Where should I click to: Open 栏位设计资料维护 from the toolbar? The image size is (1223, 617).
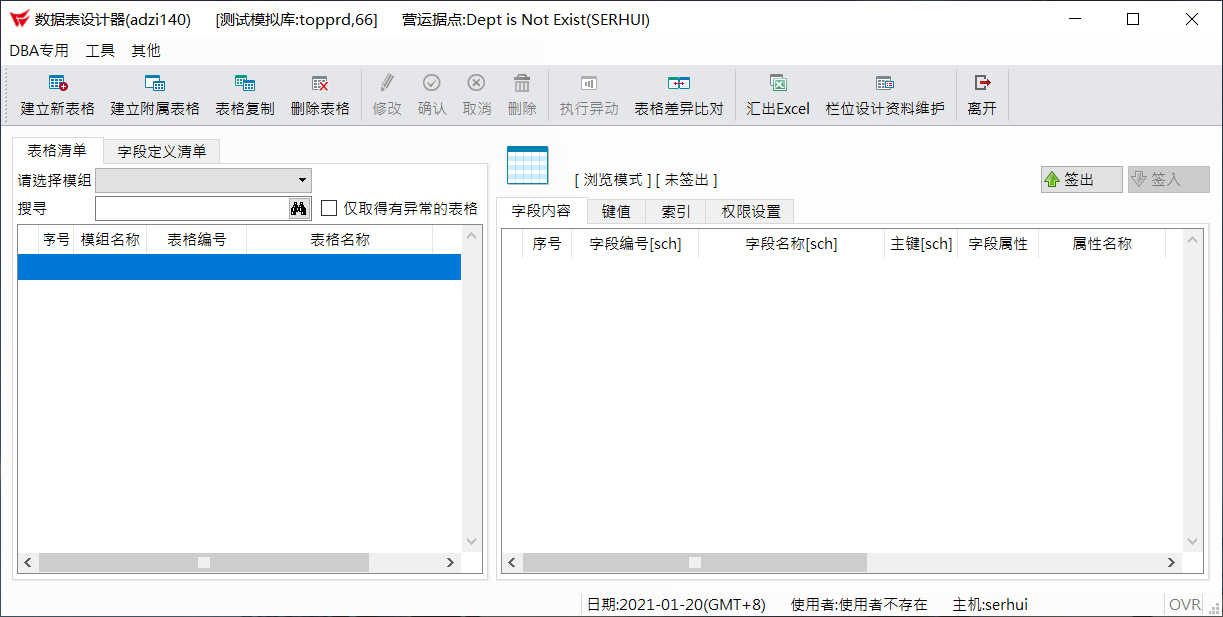click(x=885, y=83)
